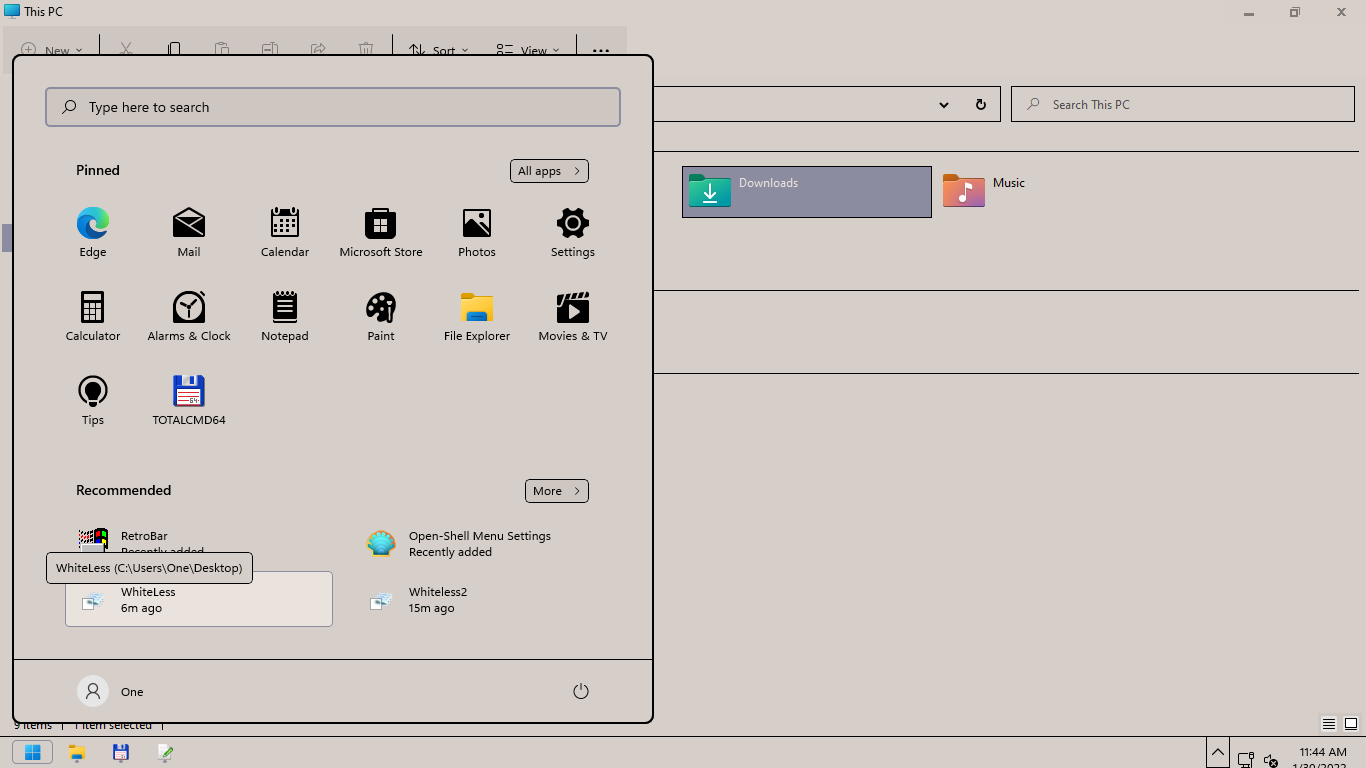This screenshot has width=1366, height=768.
Task: Launch Movies & TV app
Action: (x=573, y=308)
